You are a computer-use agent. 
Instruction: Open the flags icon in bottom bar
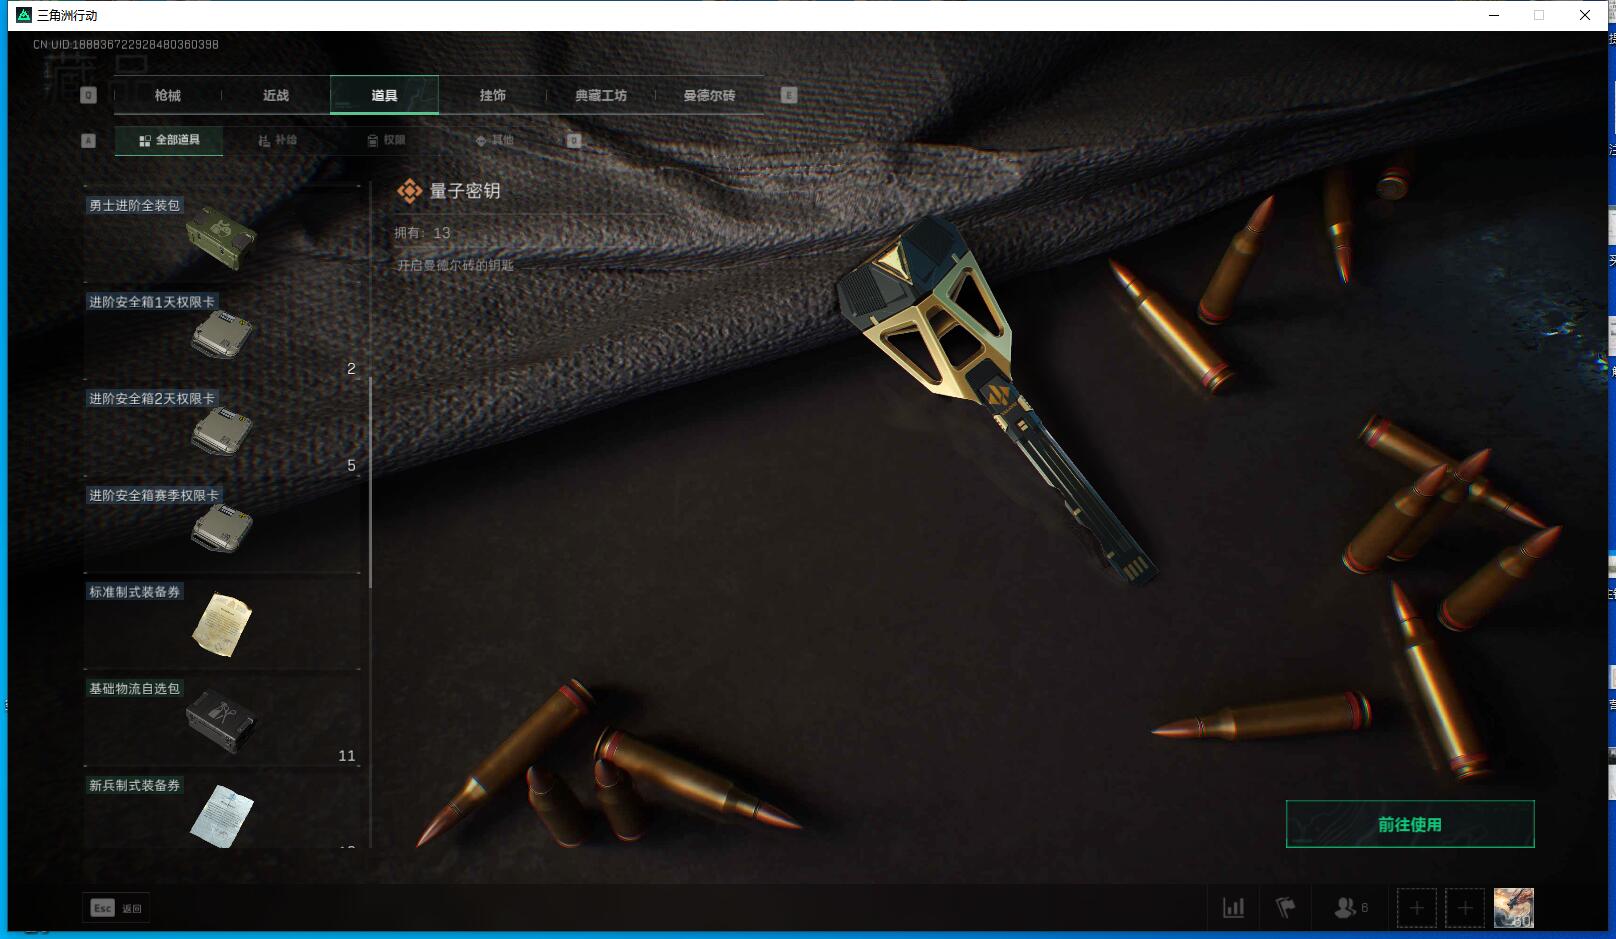tap(1286, 908)
